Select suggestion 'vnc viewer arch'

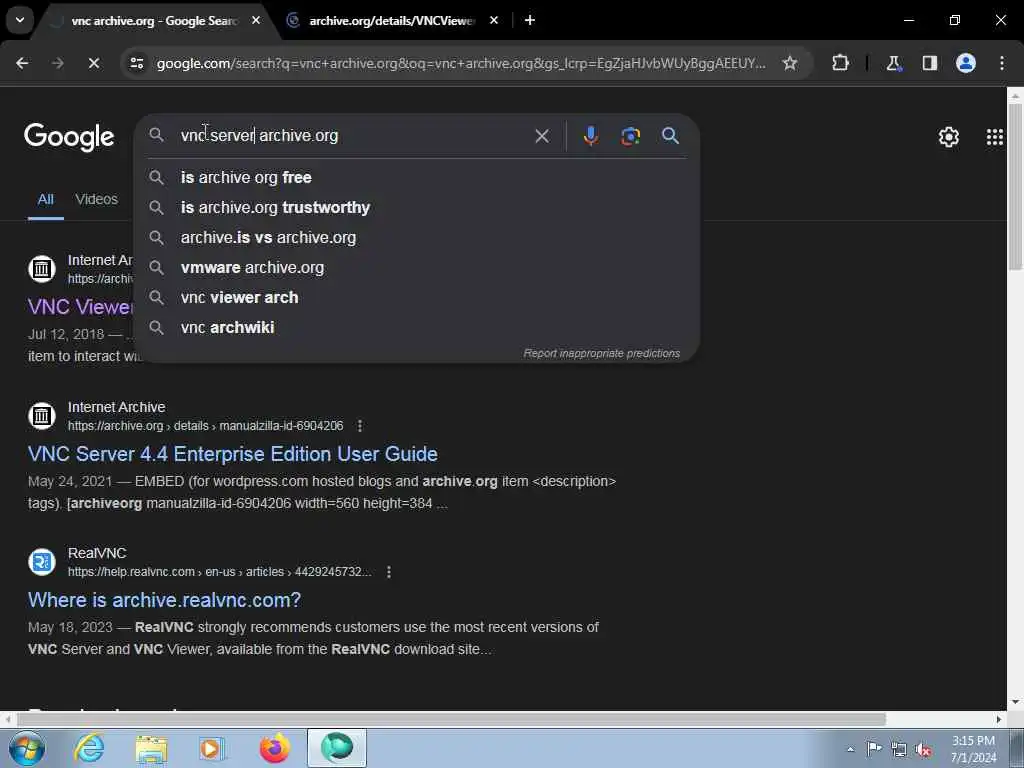(x=417, y=297)
